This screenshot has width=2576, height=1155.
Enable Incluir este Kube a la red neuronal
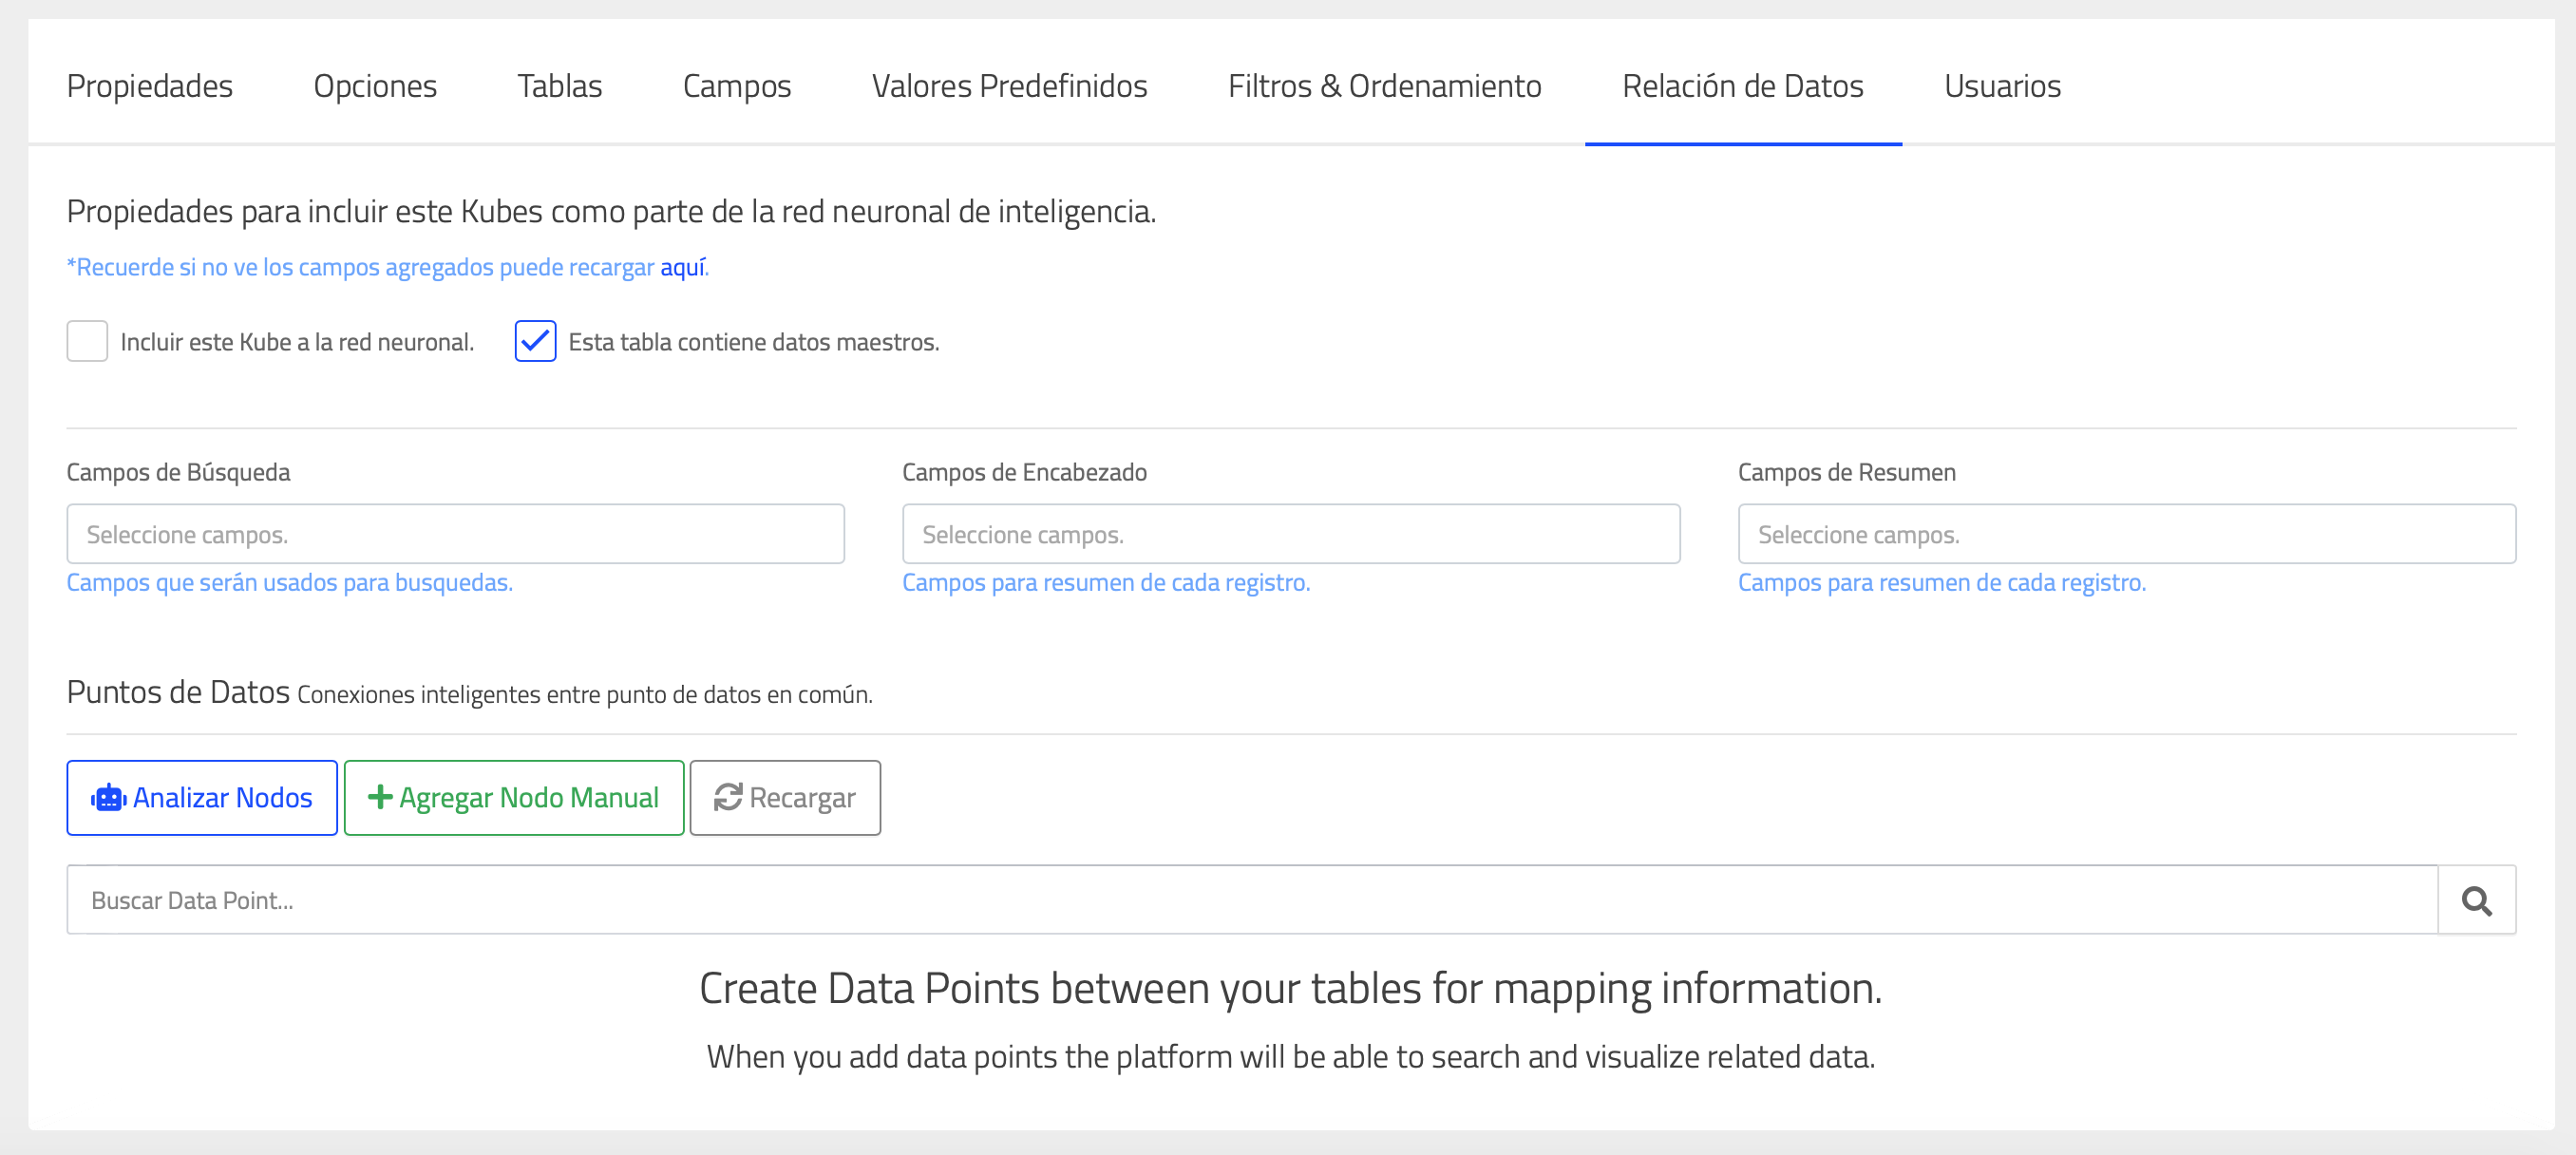click(87, 342)
